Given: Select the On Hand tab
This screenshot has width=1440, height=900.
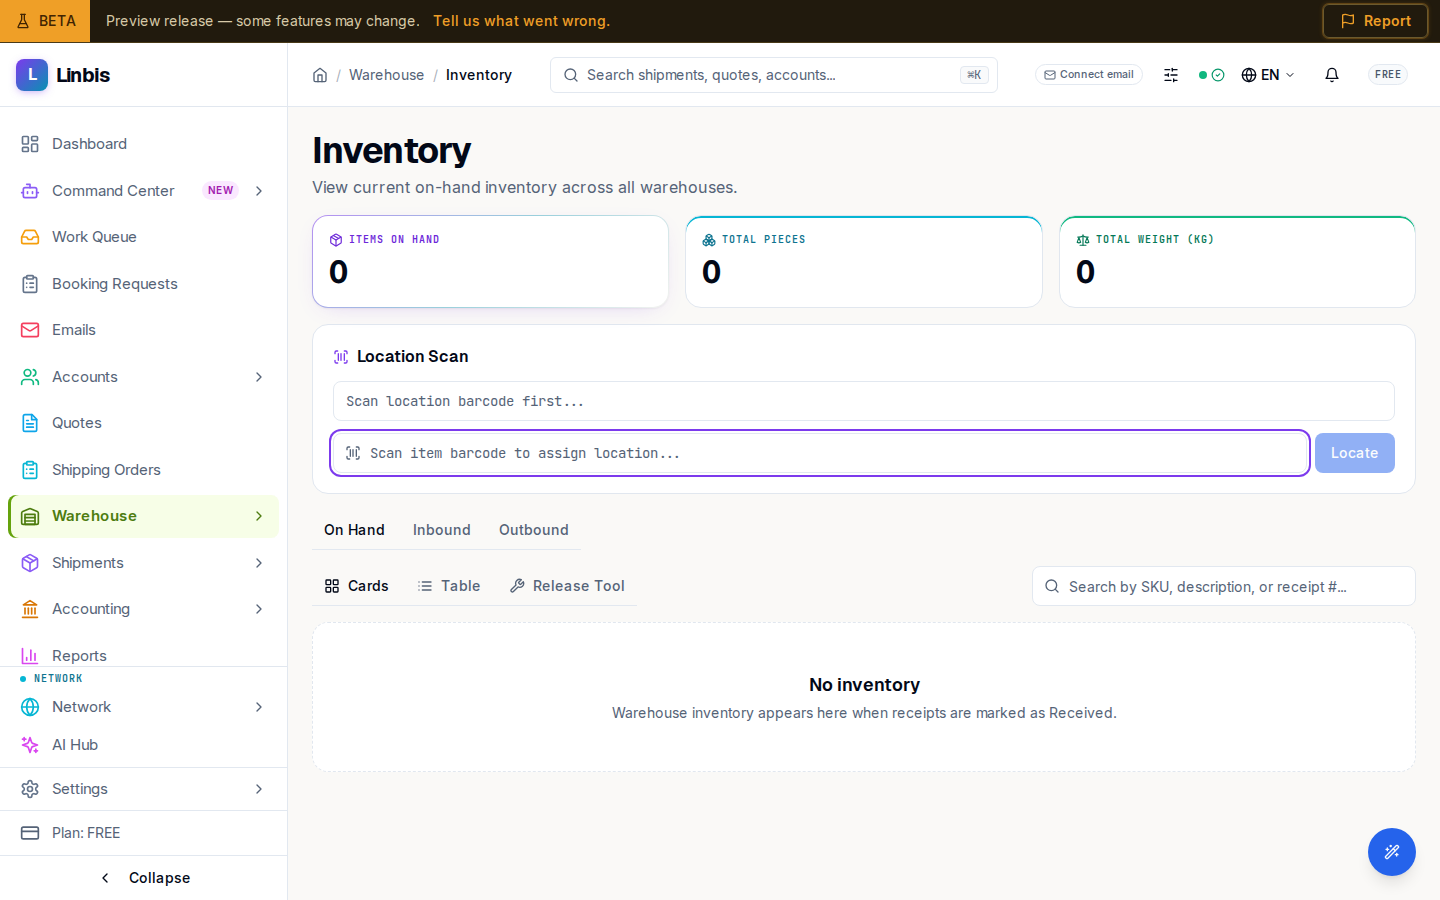Looking at the screenshot, I should pyautogui.click(x=354, y=530).
